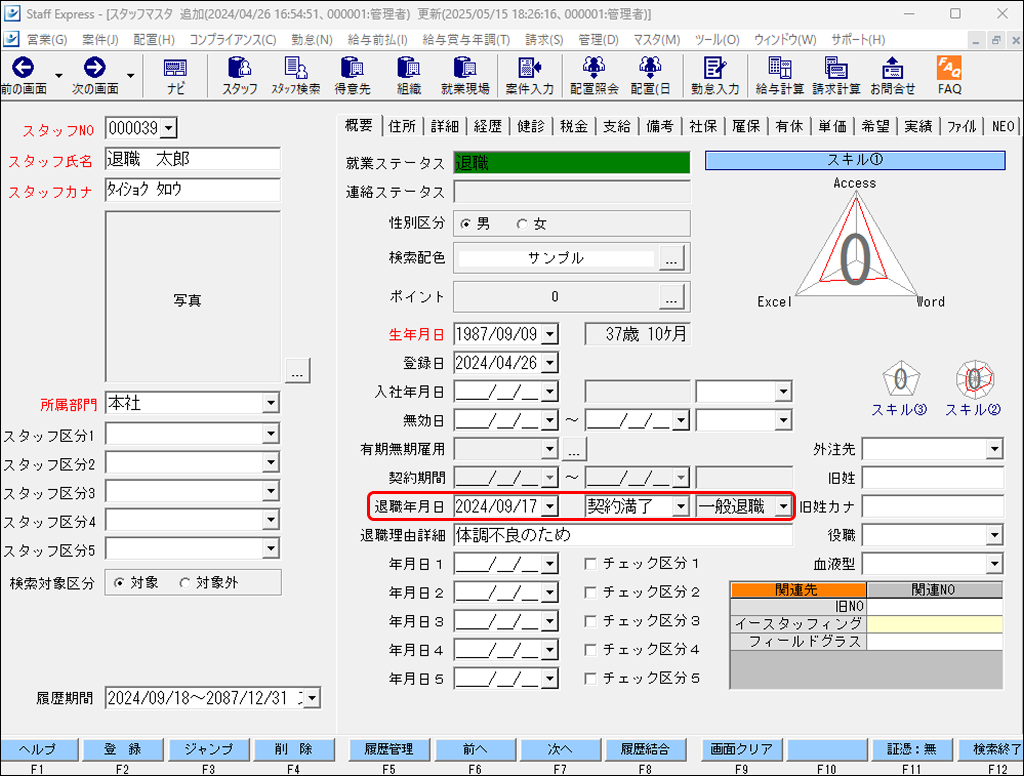Open the 営業(G) menu
The height and width of the screenshot is (776, 1024).
47,40
